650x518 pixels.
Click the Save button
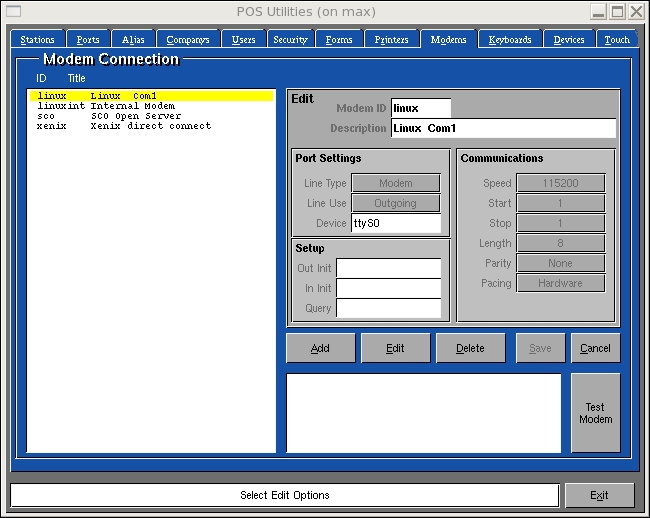[x=540, y=348]
